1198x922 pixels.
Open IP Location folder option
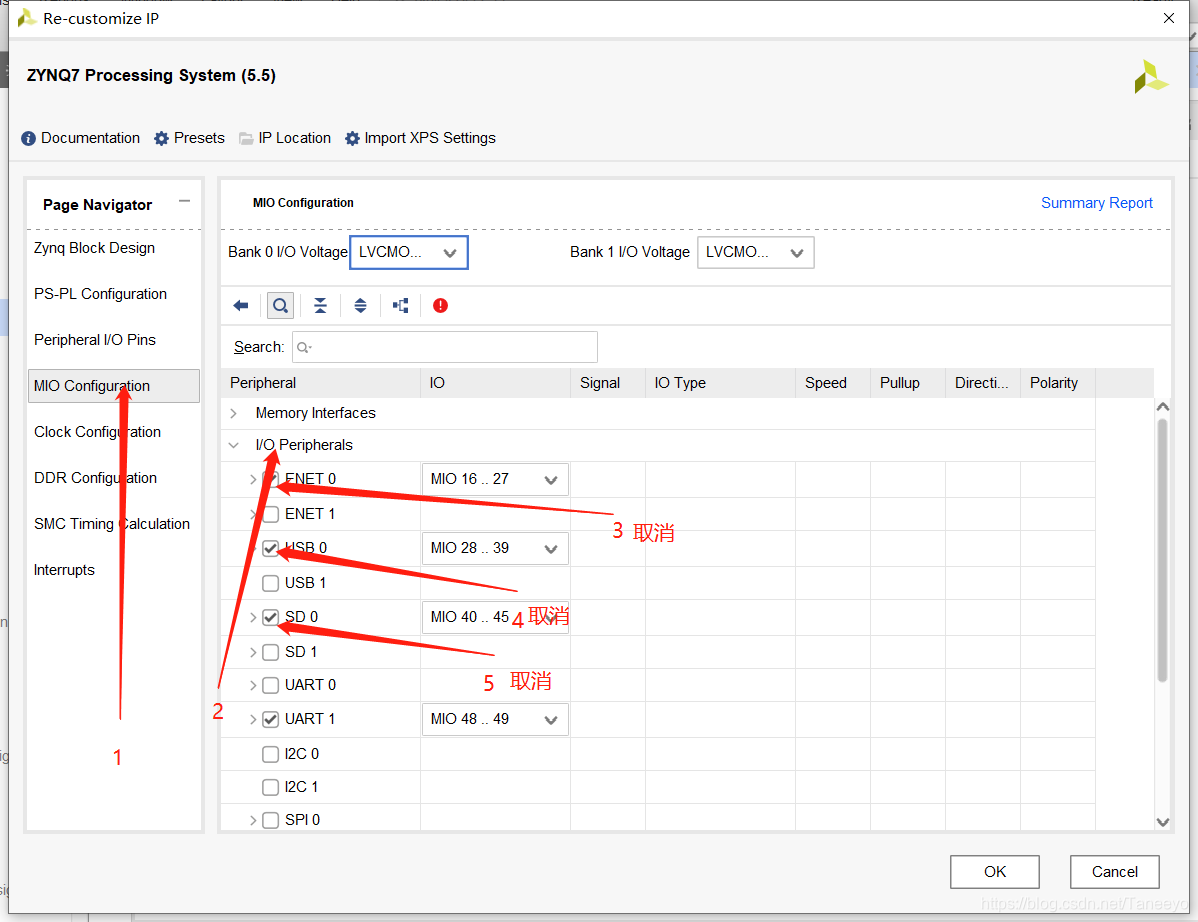[x=285, y=138]
